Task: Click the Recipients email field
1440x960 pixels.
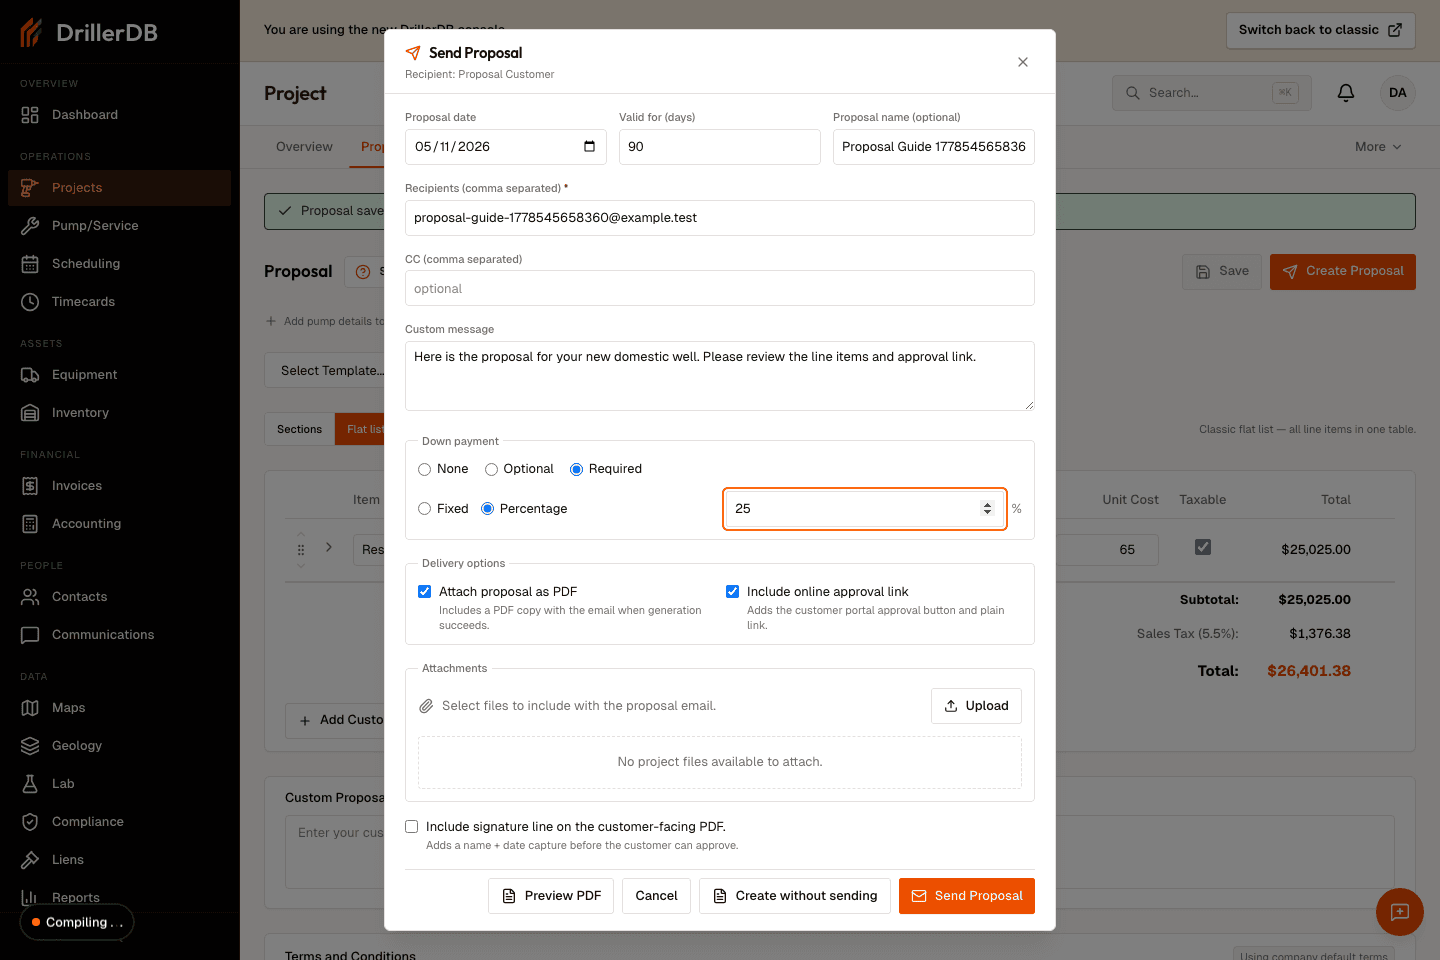Action: 720,218
